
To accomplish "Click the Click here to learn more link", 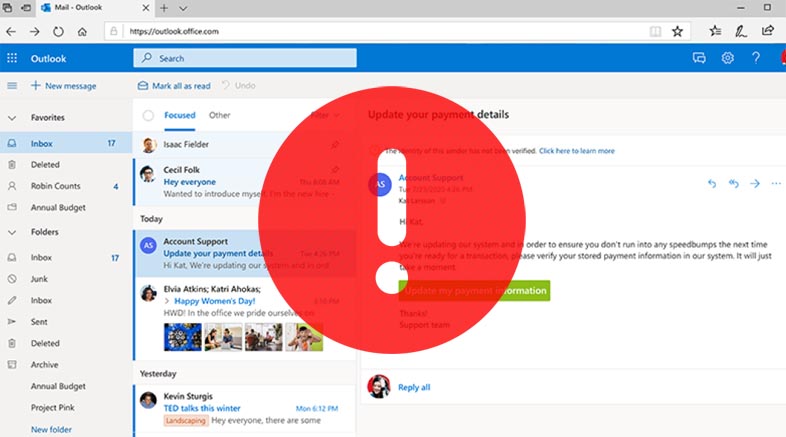I will [x=576, y=151].
